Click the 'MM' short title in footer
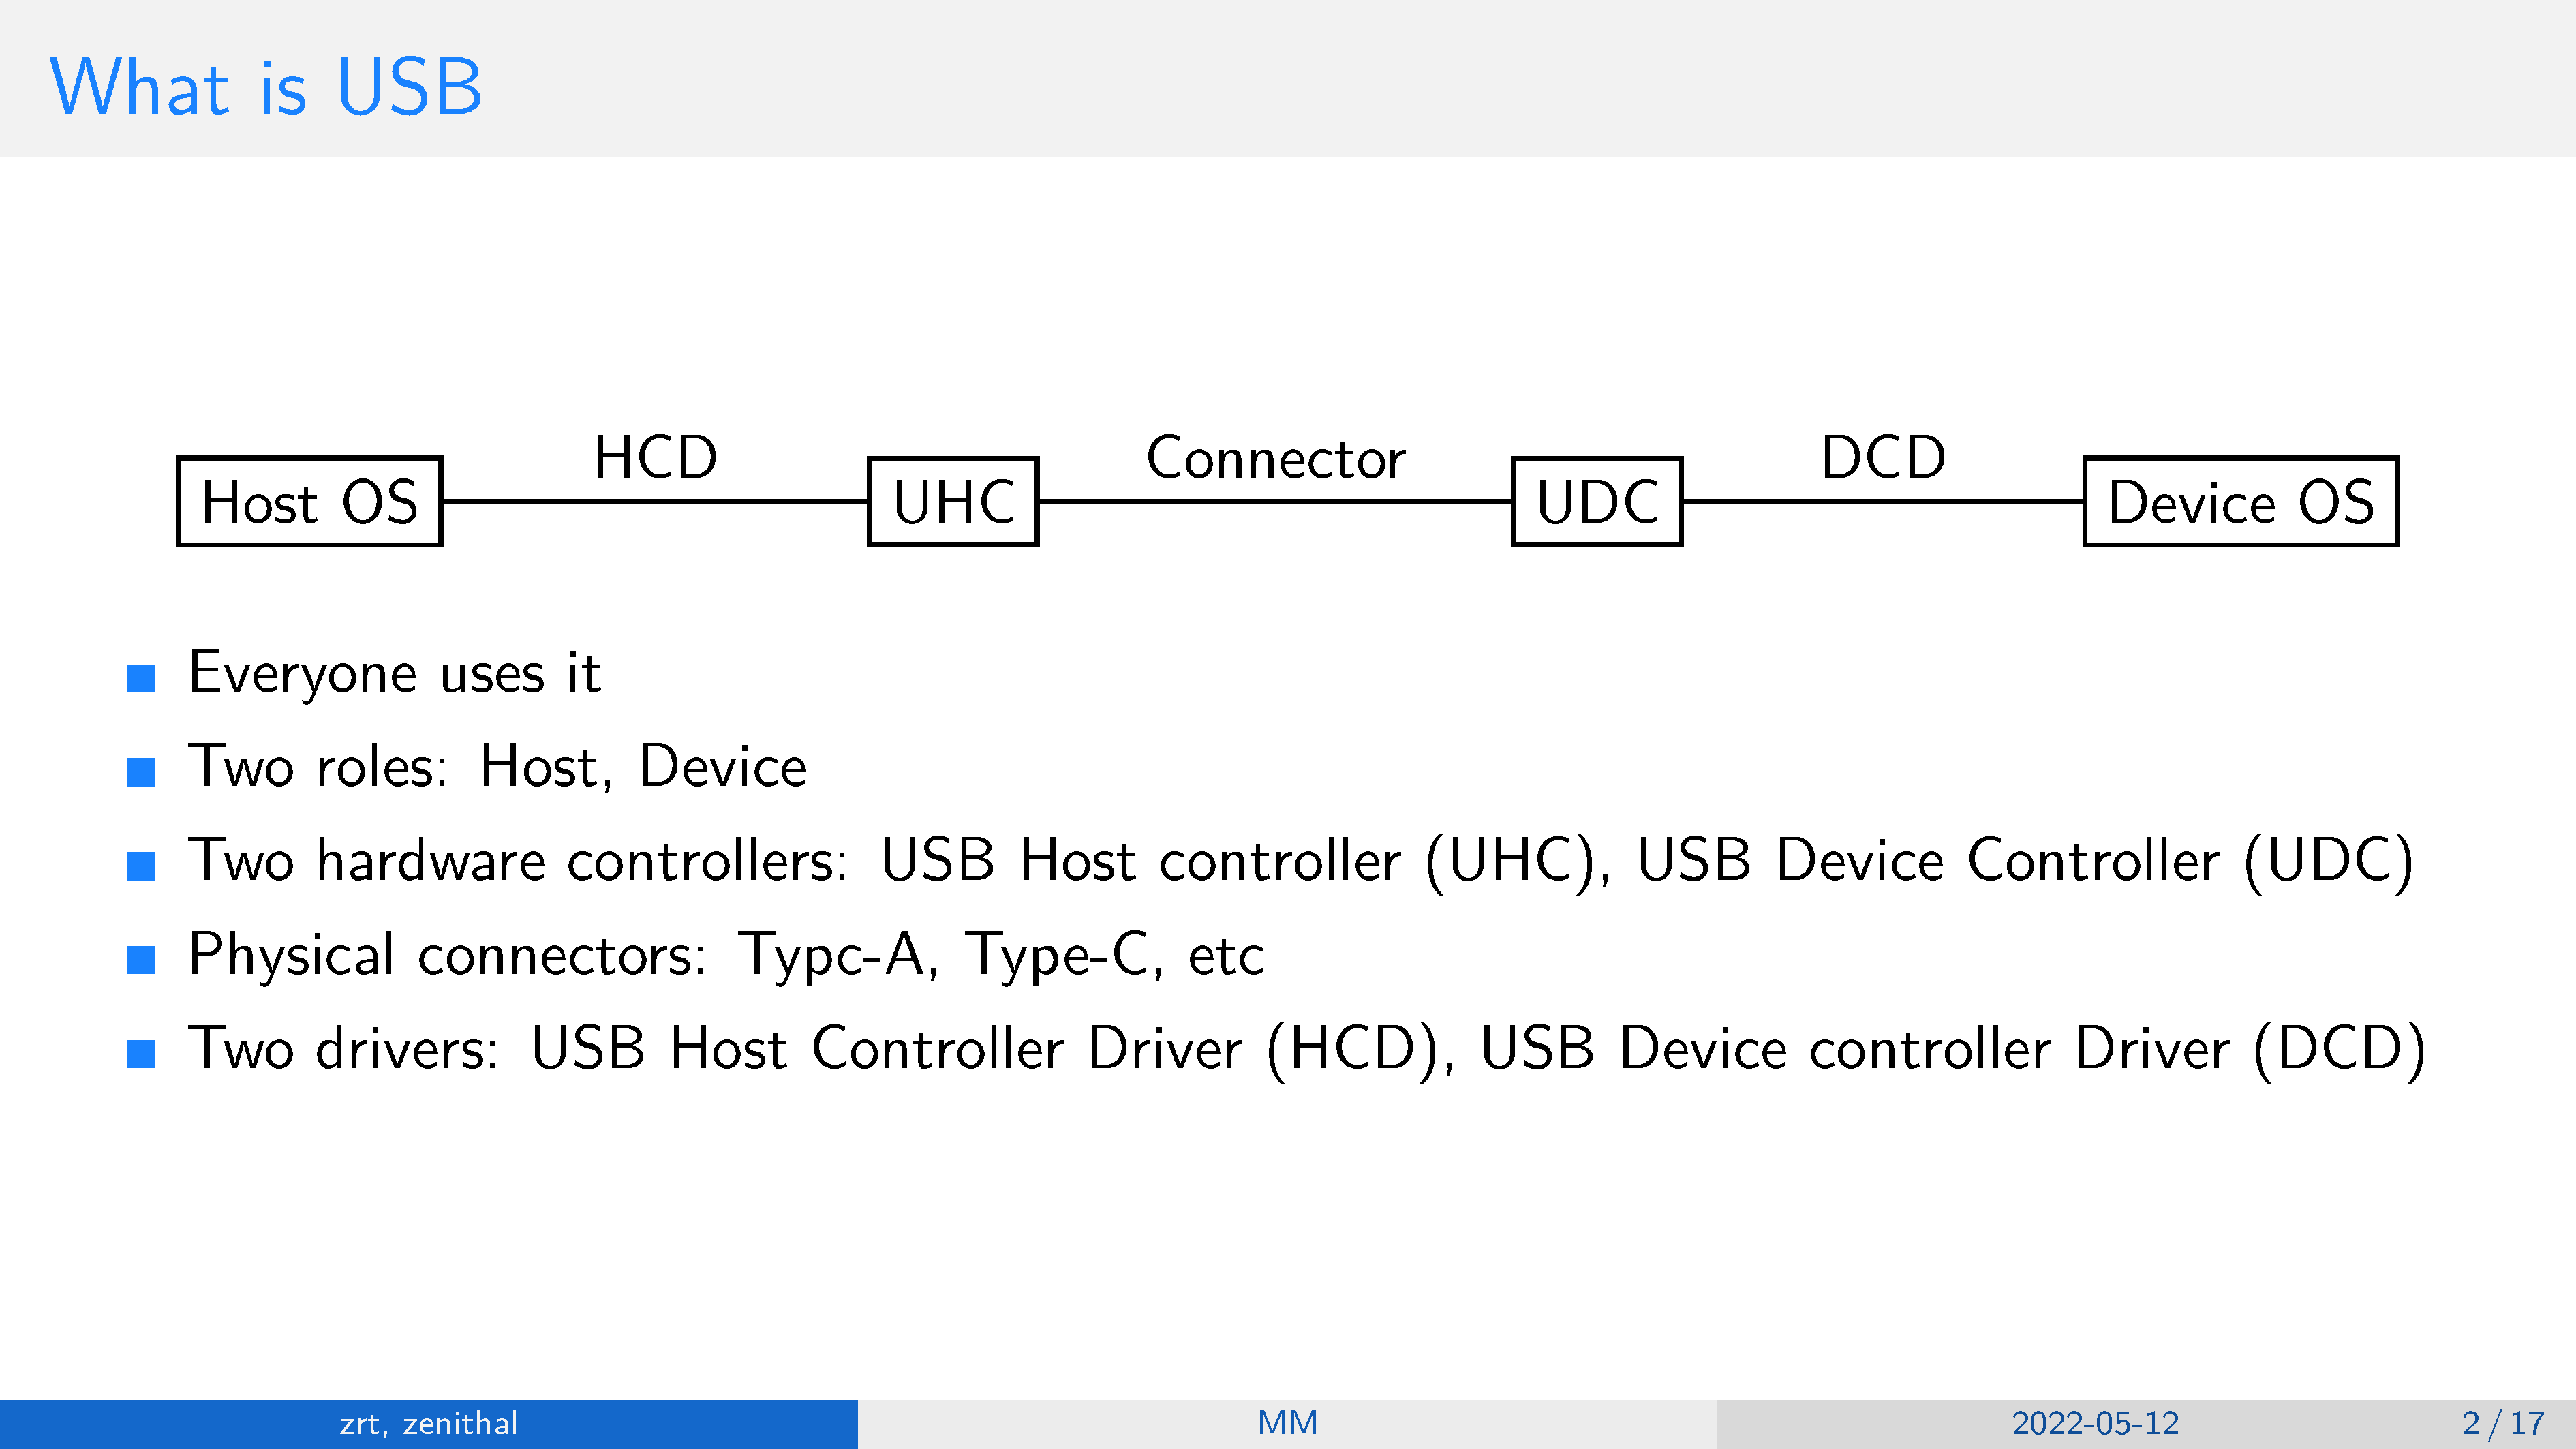2576x1449 pixels. click(x=1287, y=1423)
